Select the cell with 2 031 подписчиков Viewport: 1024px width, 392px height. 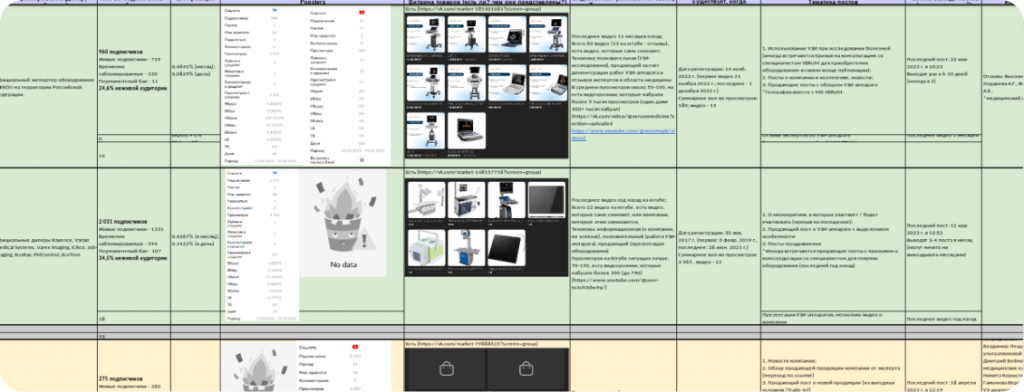(x=134, y=239)
